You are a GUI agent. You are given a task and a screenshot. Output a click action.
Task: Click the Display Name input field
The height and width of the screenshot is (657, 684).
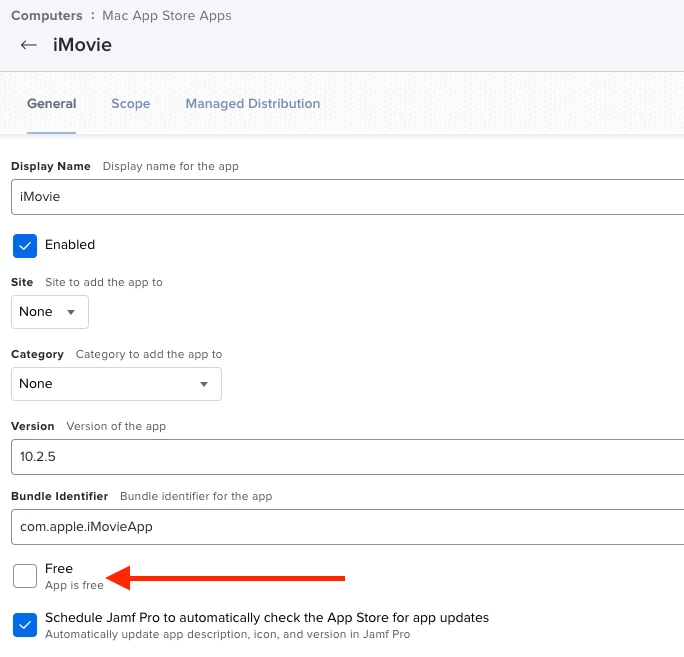pyautogui.click(x=347, y=197)
